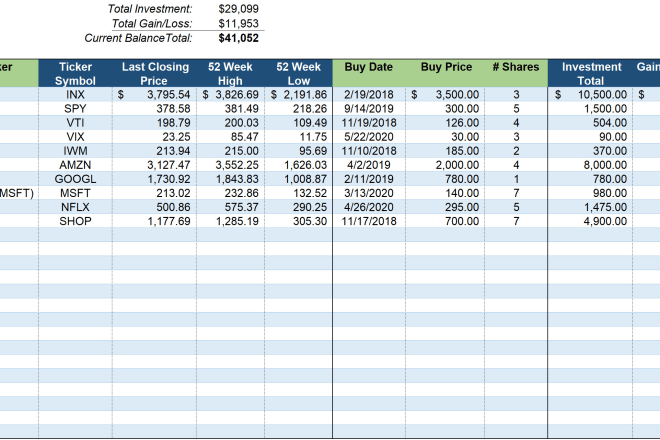Select SHOP closing price 1,177.69
The height and width of the screenshot is (440, 660).
tap(154, 221)
